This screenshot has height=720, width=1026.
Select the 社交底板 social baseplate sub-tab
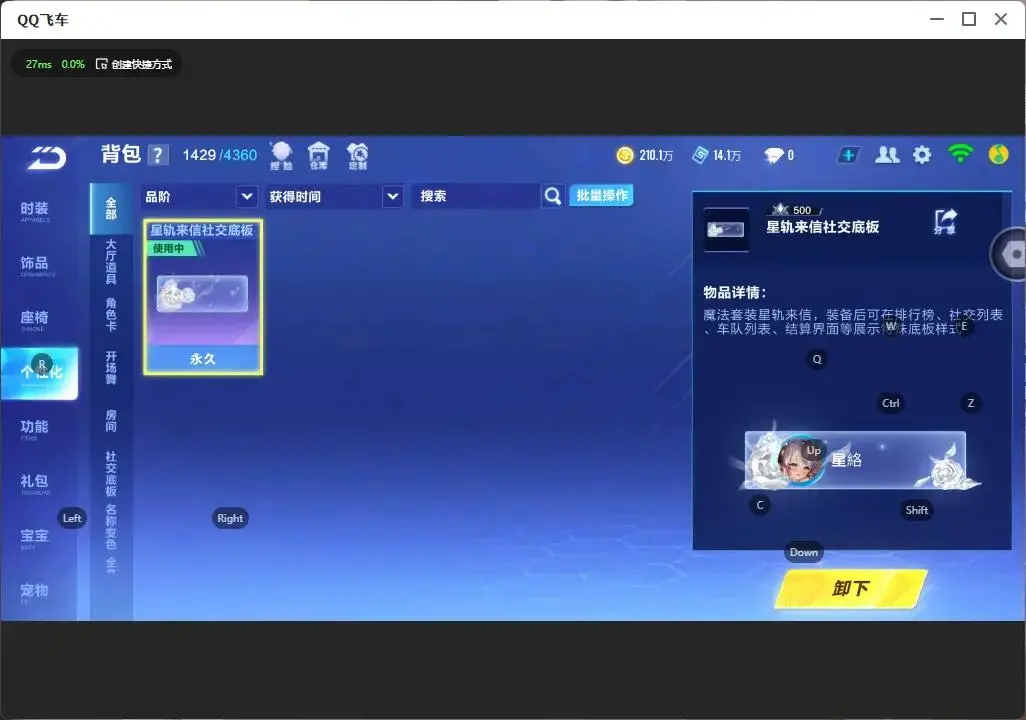coord(111,473)
